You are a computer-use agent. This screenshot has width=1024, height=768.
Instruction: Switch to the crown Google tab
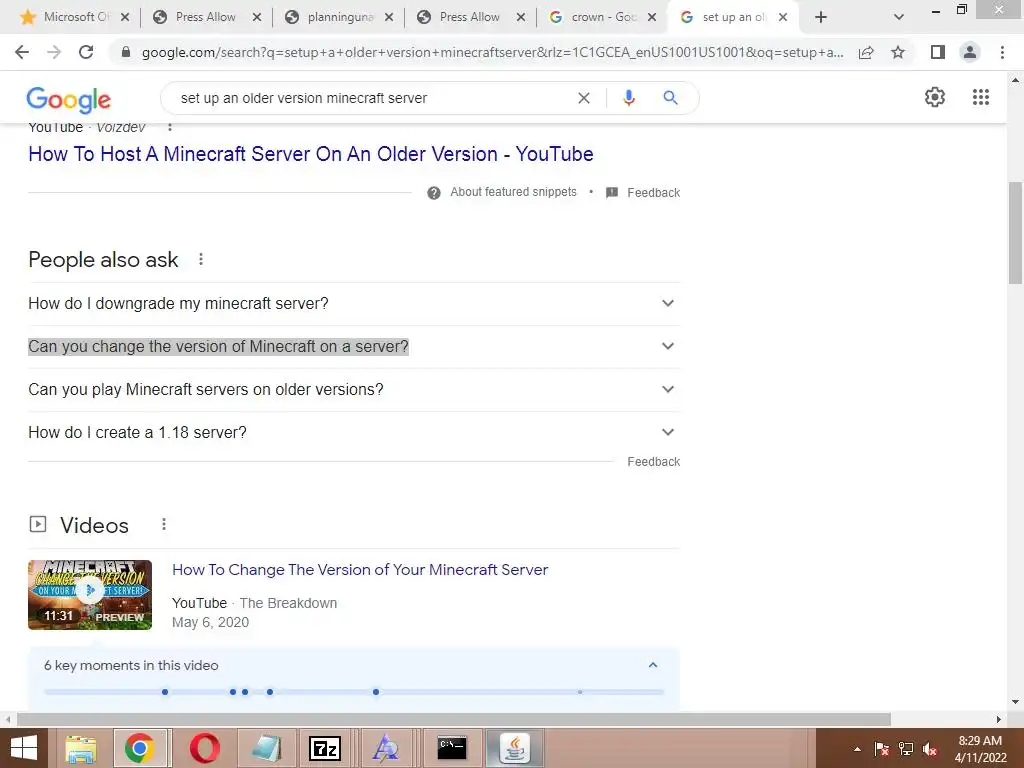601,17
